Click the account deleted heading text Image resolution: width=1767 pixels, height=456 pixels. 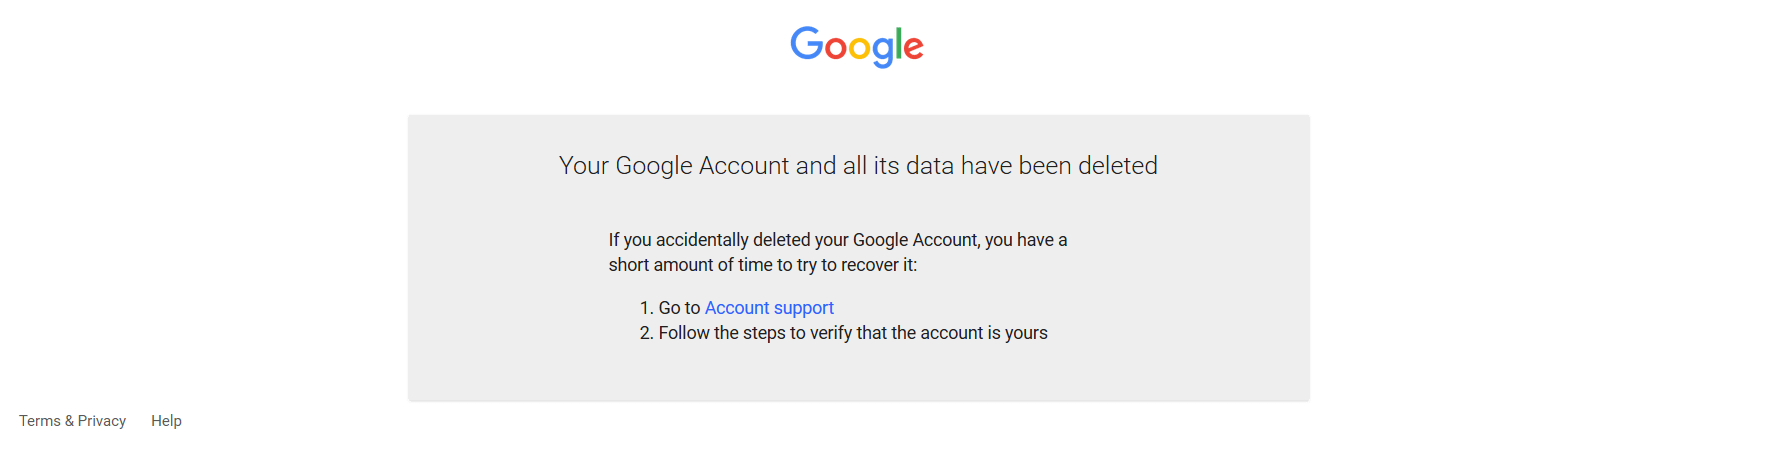858,166
